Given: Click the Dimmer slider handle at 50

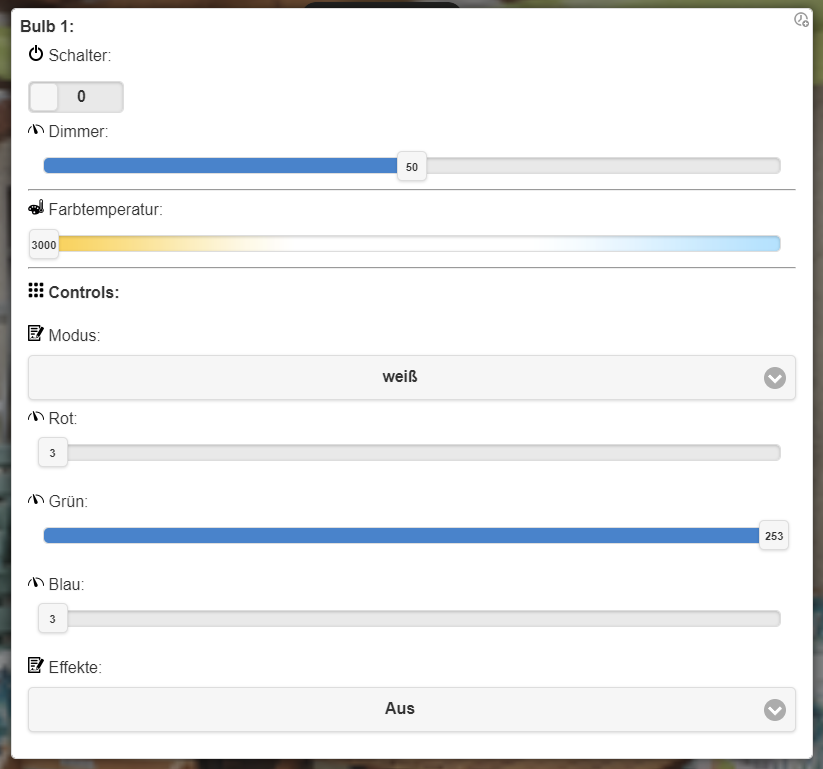Looking at the screenshot, I should [412, 166].
